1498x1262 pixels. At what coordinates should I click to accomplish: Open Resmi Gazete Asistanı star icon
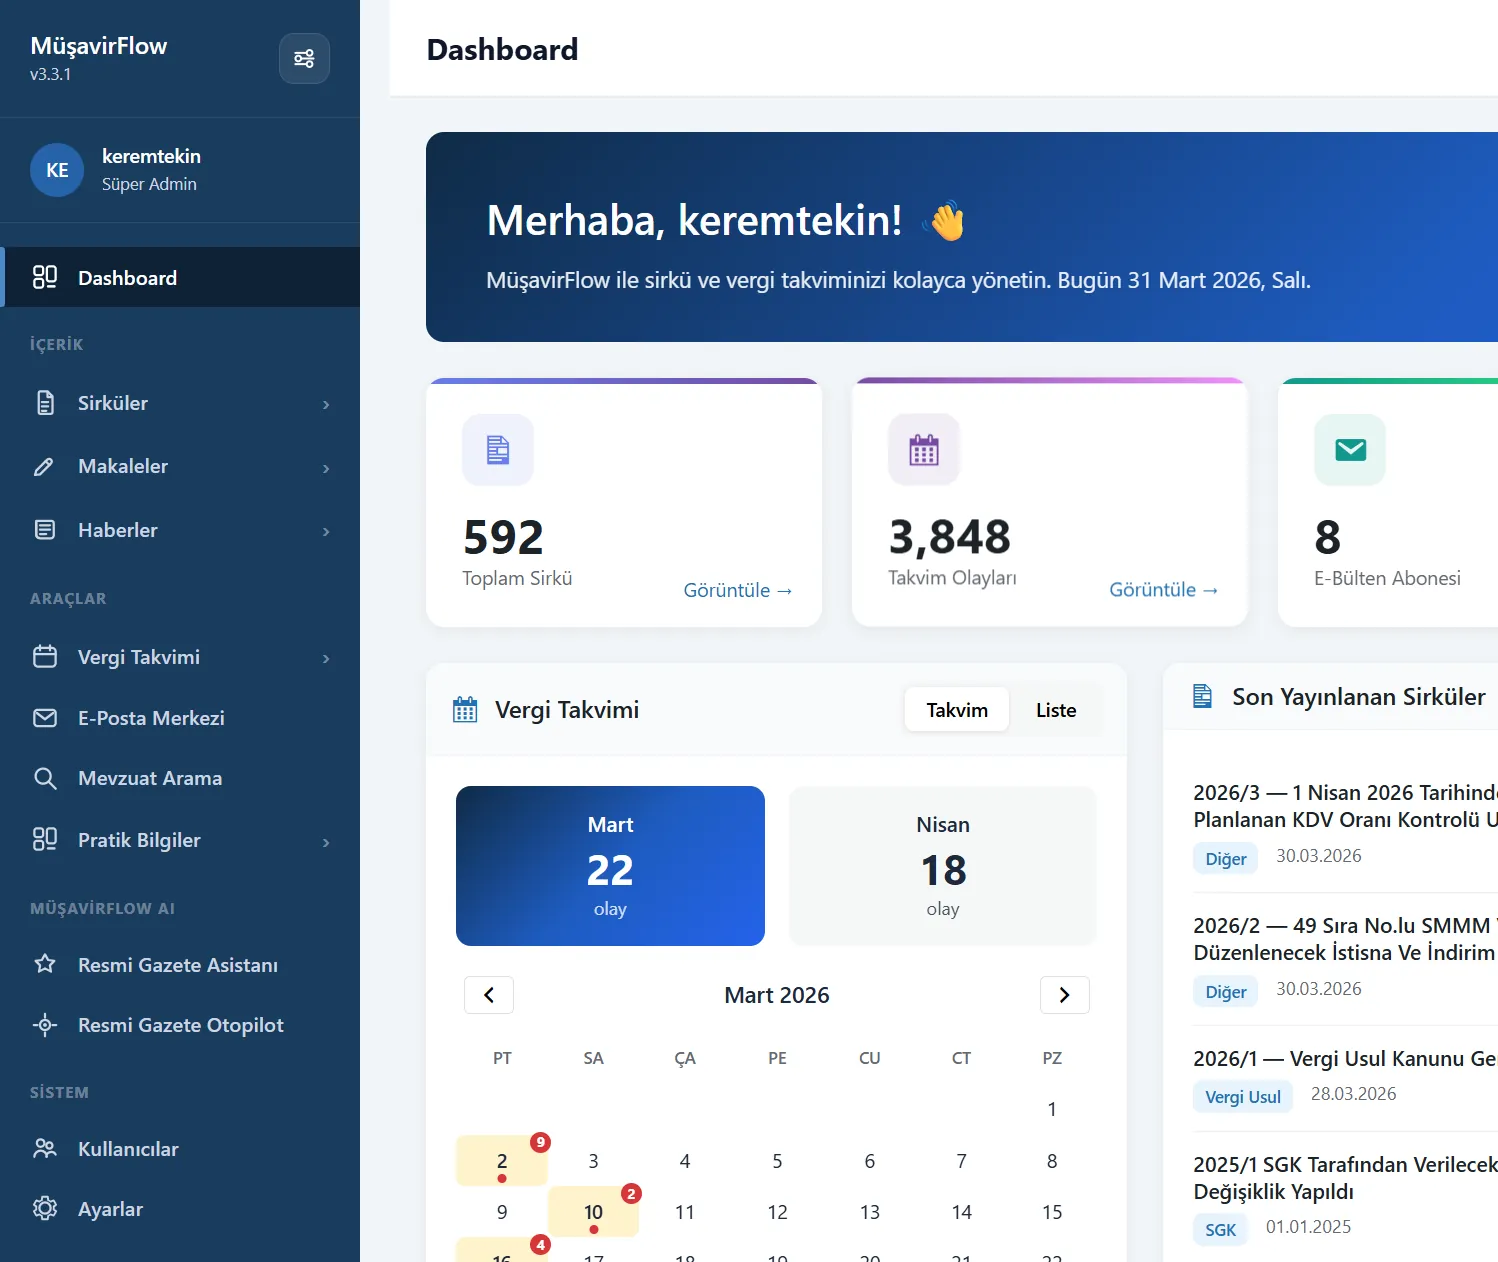coord(45,964)
